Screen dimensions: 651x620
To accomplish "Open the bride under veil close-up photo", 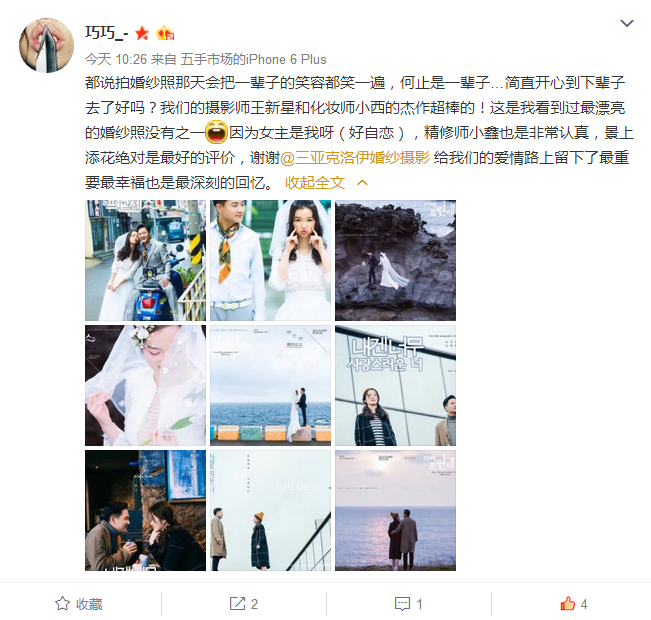I will [x=145, y=385].
